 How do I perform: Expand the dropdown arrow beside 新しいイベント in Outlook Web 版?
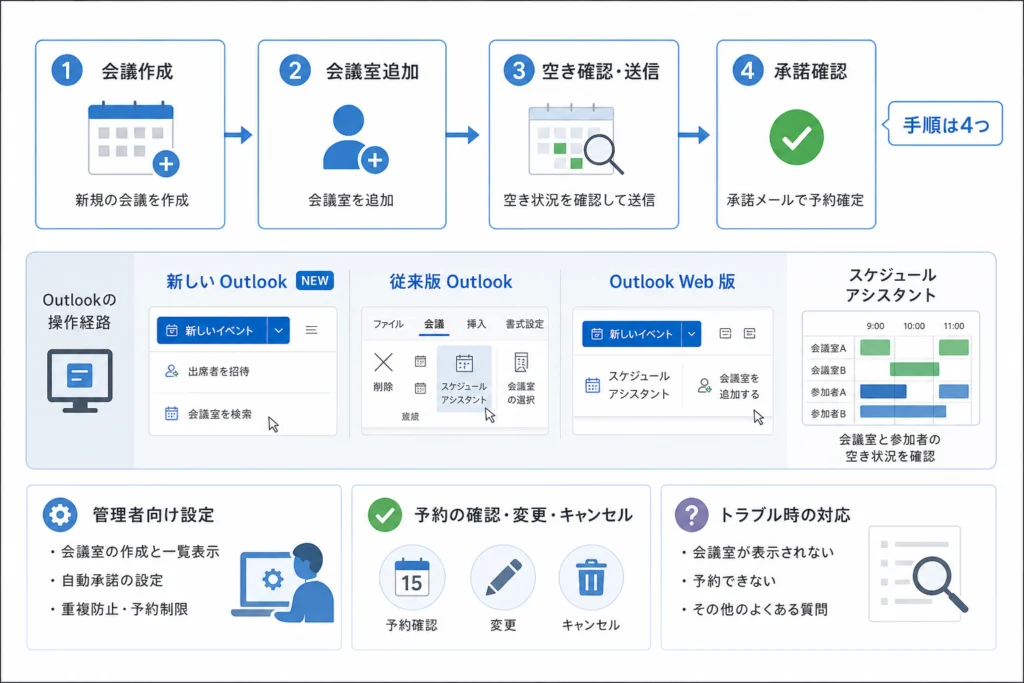coord(691,334)
